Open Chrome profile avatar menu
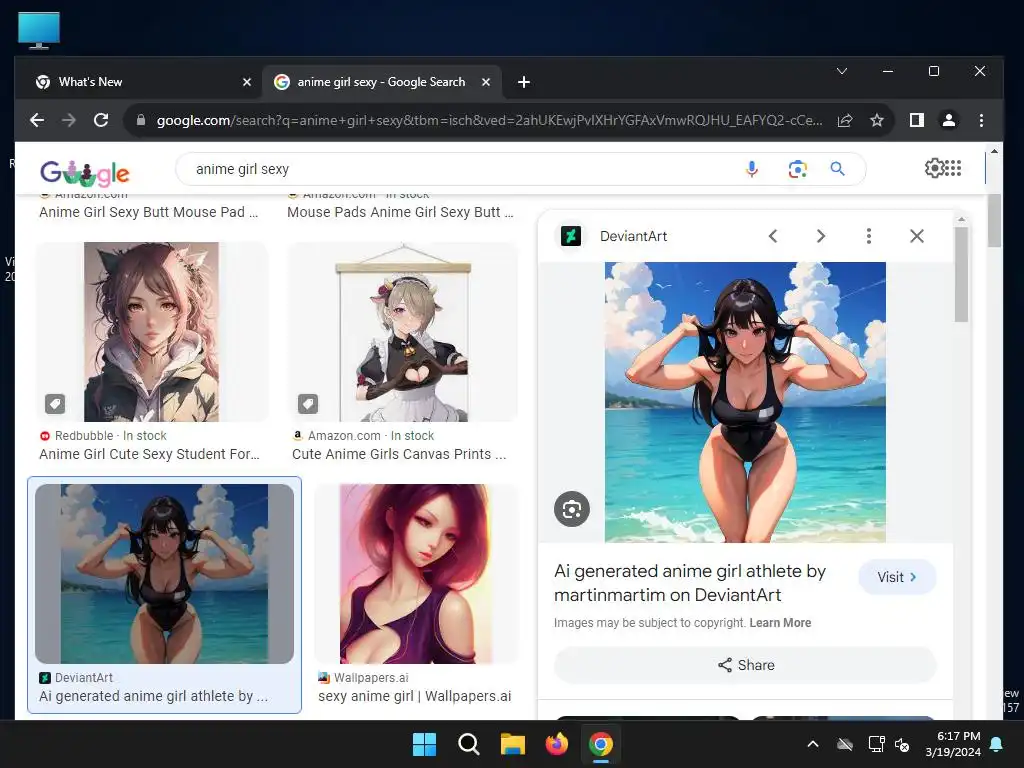The width and height of the screenshot is (1024, 768). [949, 120]
